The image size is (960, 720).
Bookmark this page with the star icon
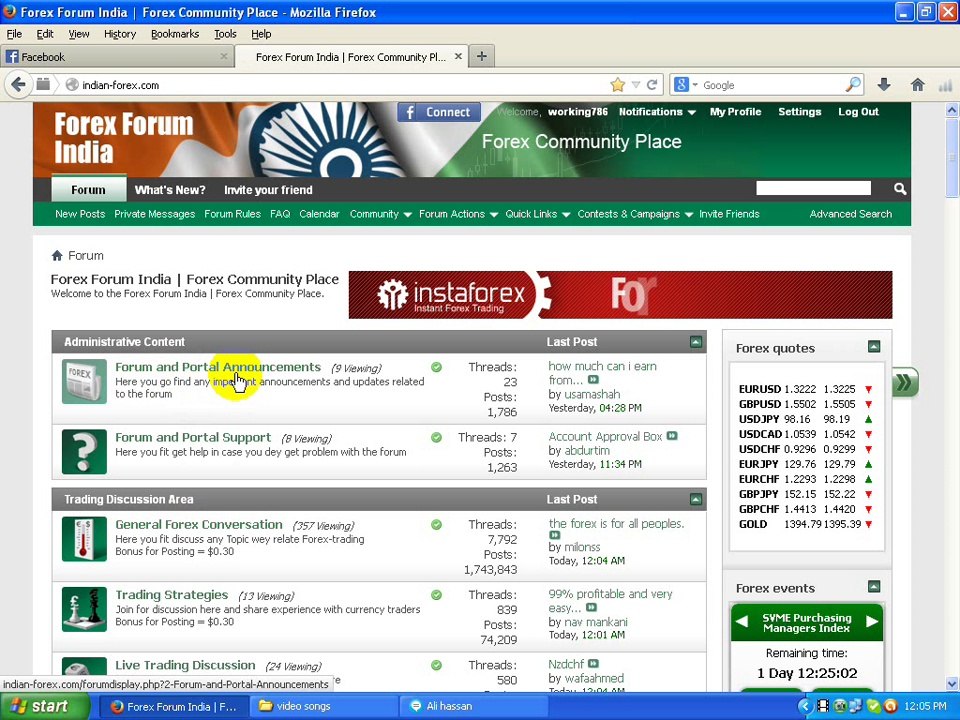[617, 85]
